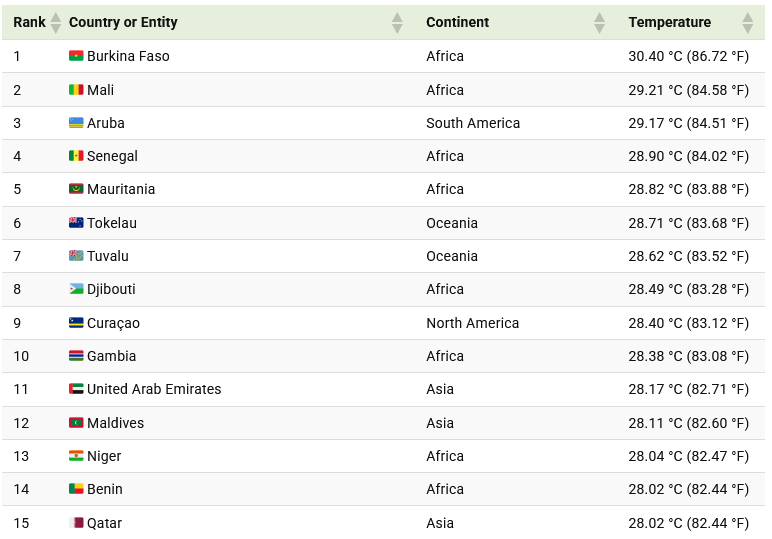Click the Continent column header text
Screen dimensions: 772x539
(457, 22)
